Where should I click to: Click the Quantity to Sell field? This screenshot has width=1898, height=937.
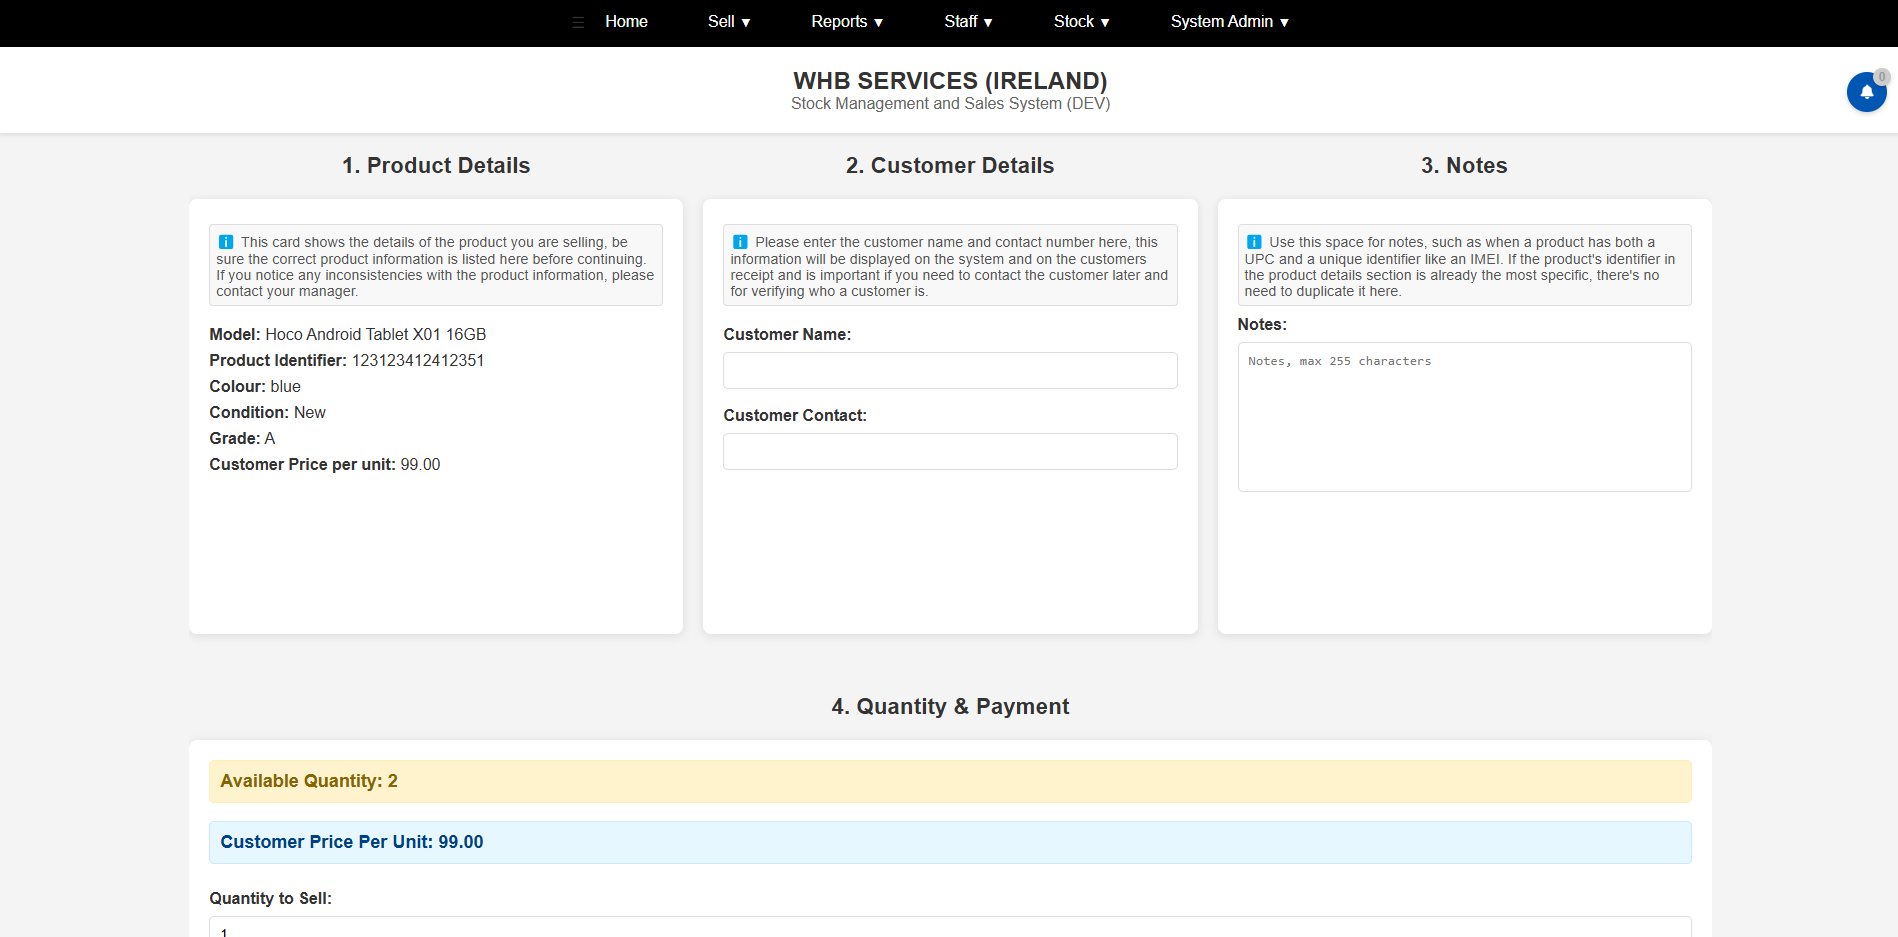pos(950,927)
